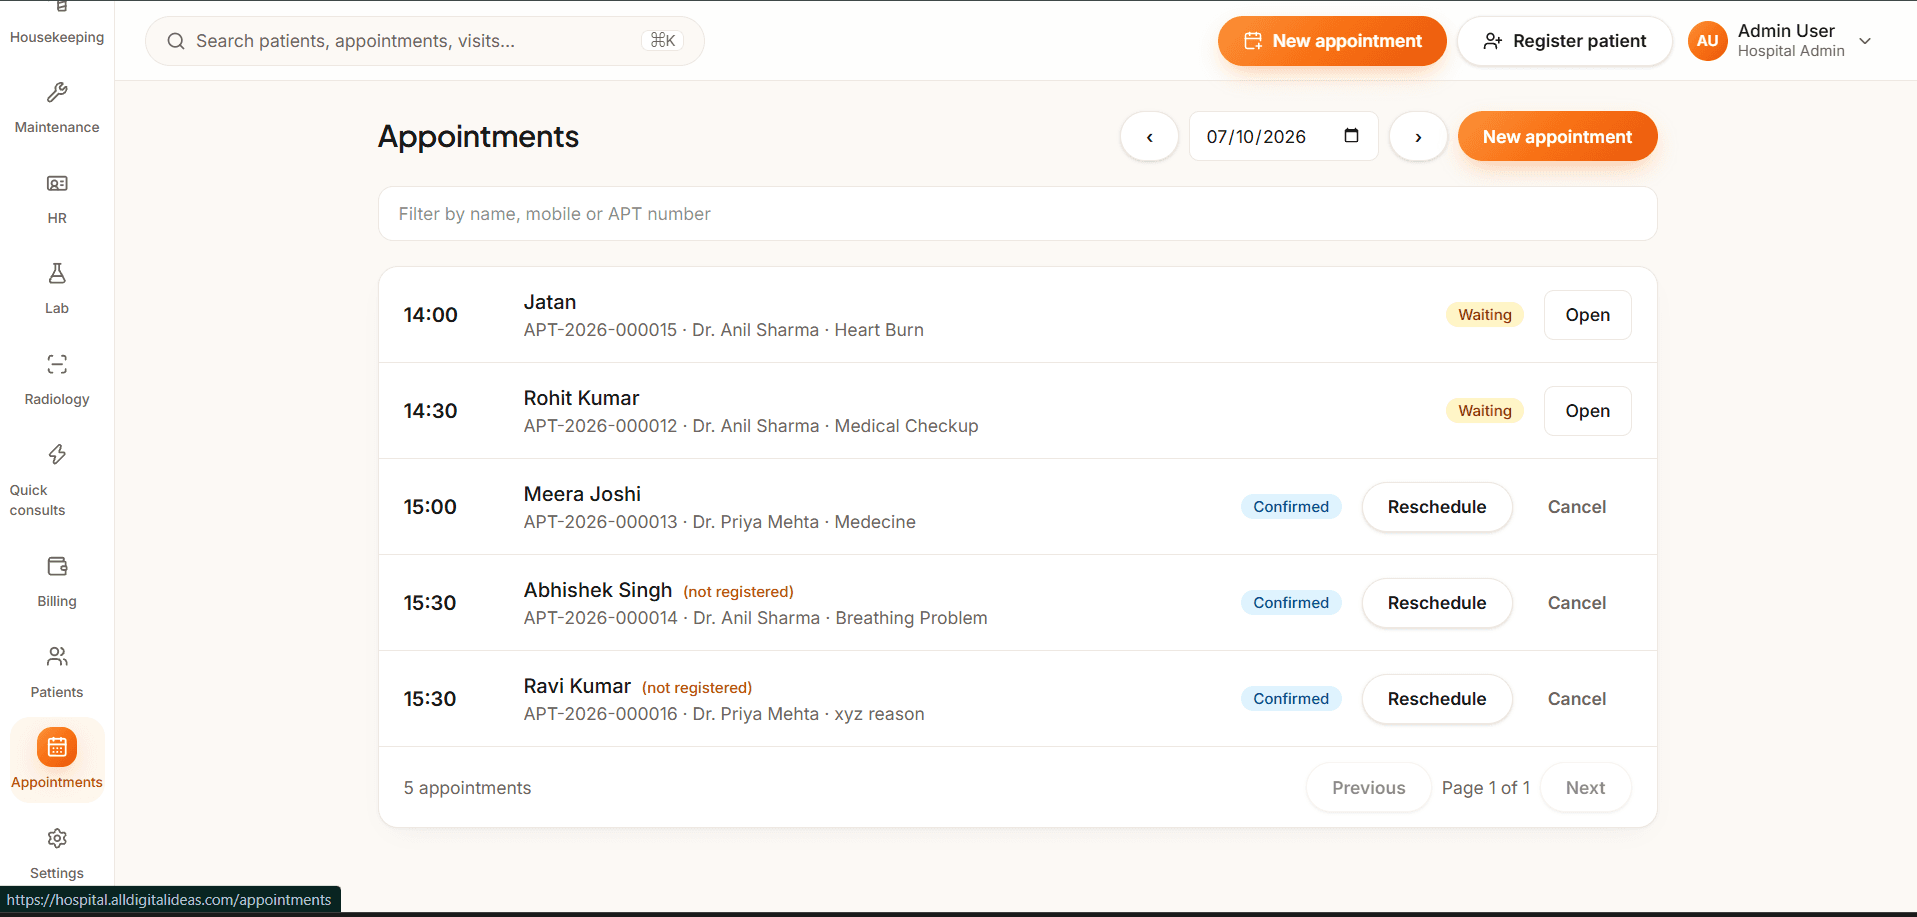The width and height of the screenshot is (1917, 917).
Task: Click the Confirmed badge on Meera Joshi's row
Action: pyautogui.click(x=1291, y=507)
